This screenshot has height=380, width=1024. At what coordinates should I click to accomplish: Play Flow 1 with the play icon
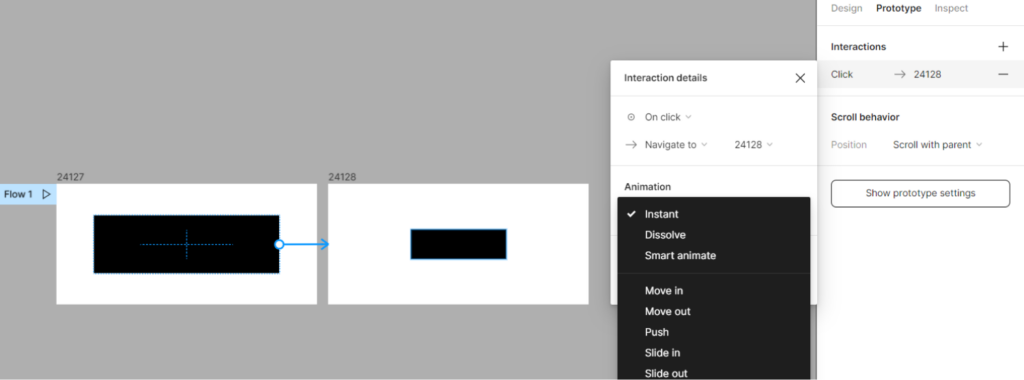click(x=46, y=194)
